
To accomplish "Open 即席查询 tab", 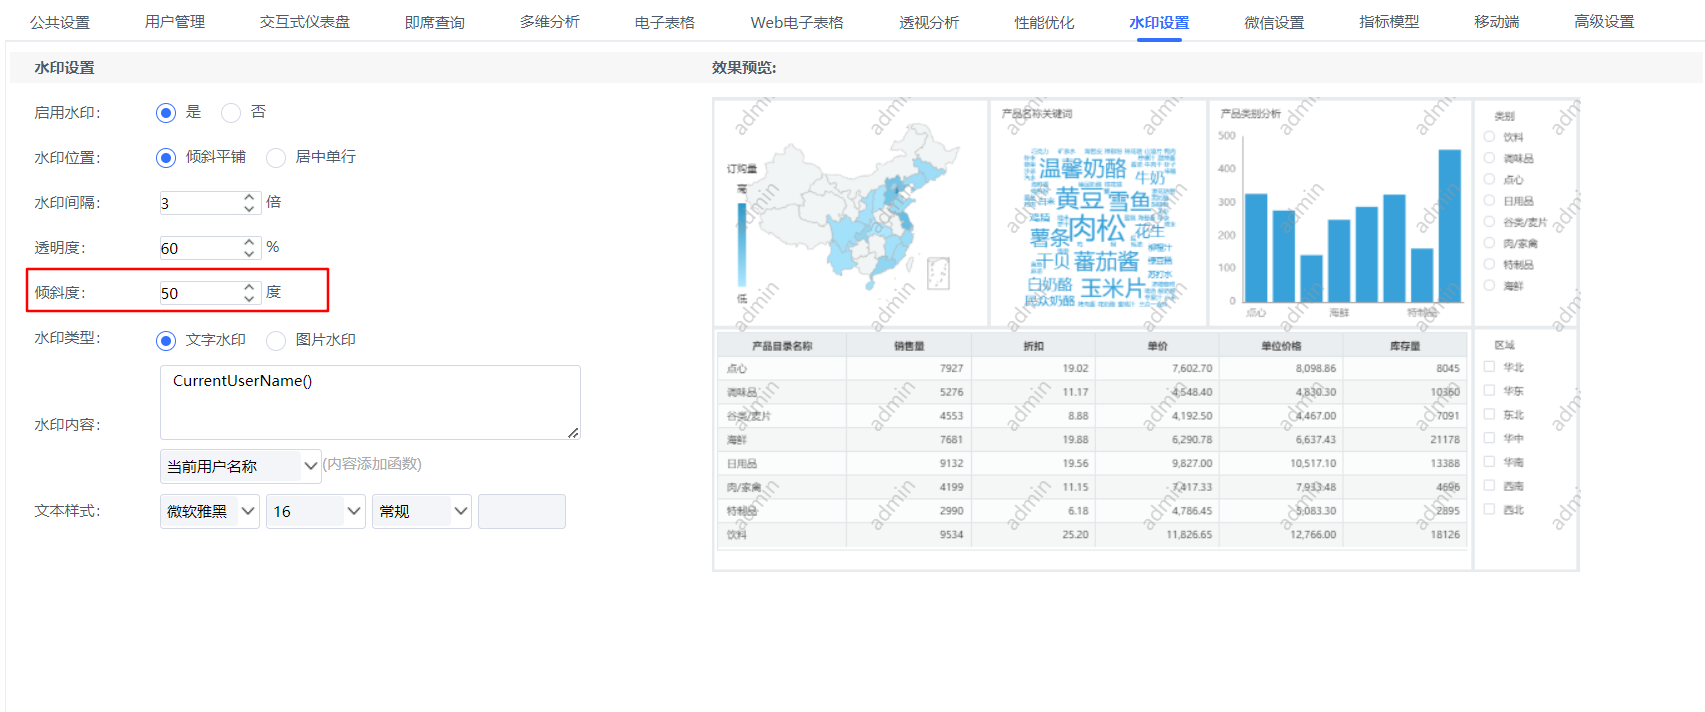I will point(435,22).
